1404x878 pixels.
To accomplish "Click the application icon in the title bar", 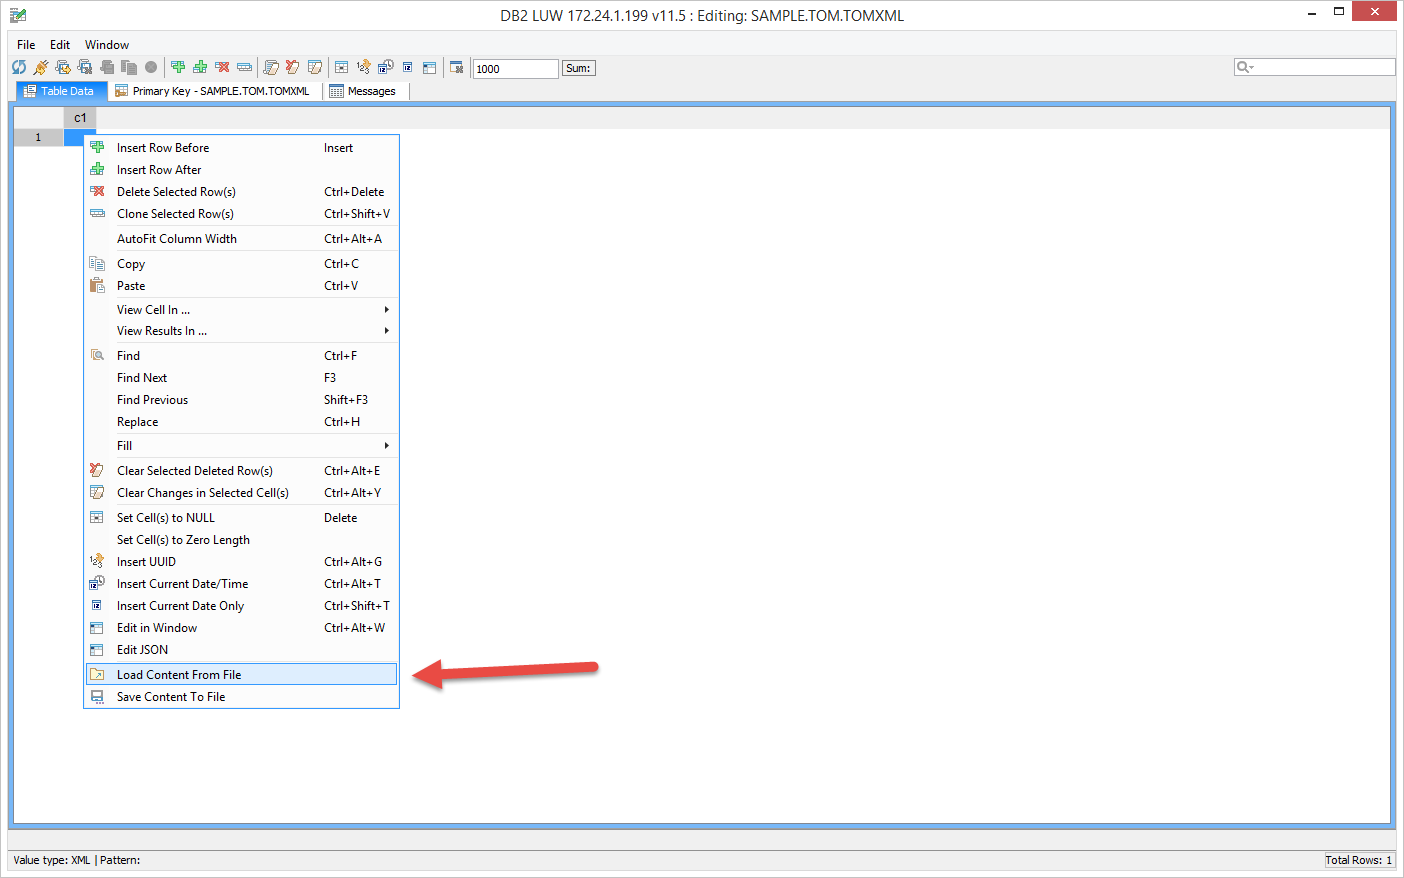I will (18, 15).
